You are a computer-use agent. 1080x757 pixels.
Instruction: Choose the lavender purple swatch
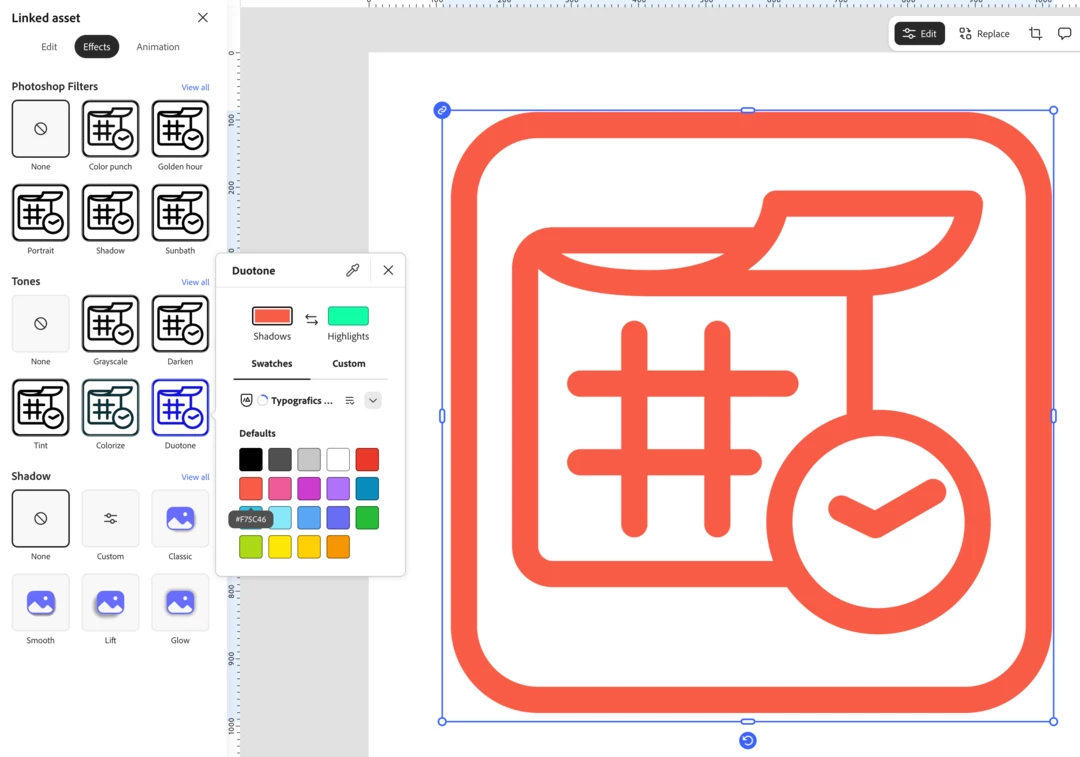coord(338,488)
